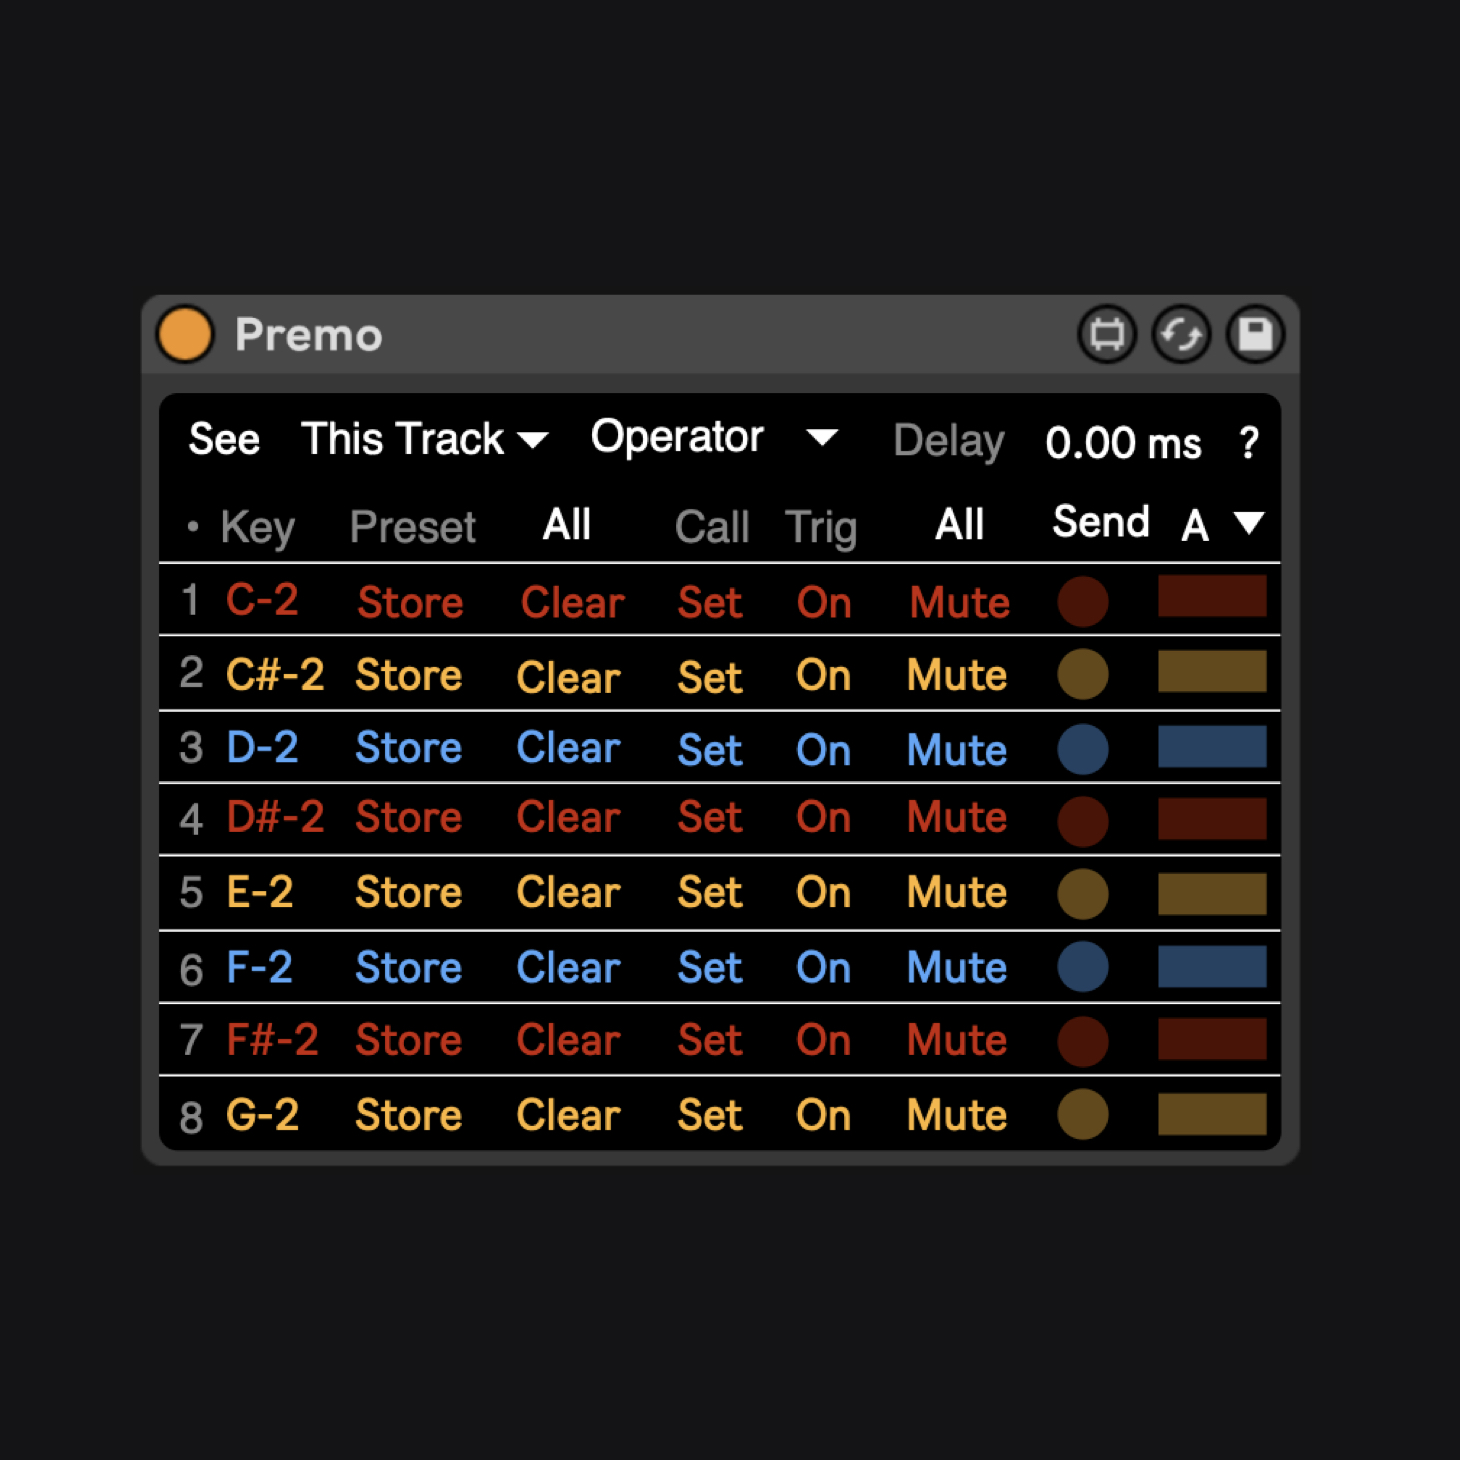This screenshot has width=1460, height=1460.
Task: Click All in the Preset column header
Action: click(x=566, y=525)
